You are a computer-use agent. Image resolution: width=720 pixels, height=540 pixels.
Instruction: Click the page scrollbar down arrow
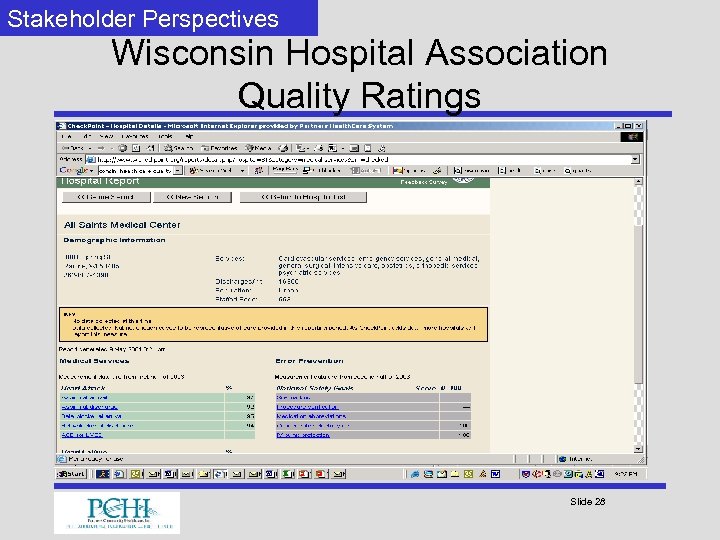click(638, 449)
